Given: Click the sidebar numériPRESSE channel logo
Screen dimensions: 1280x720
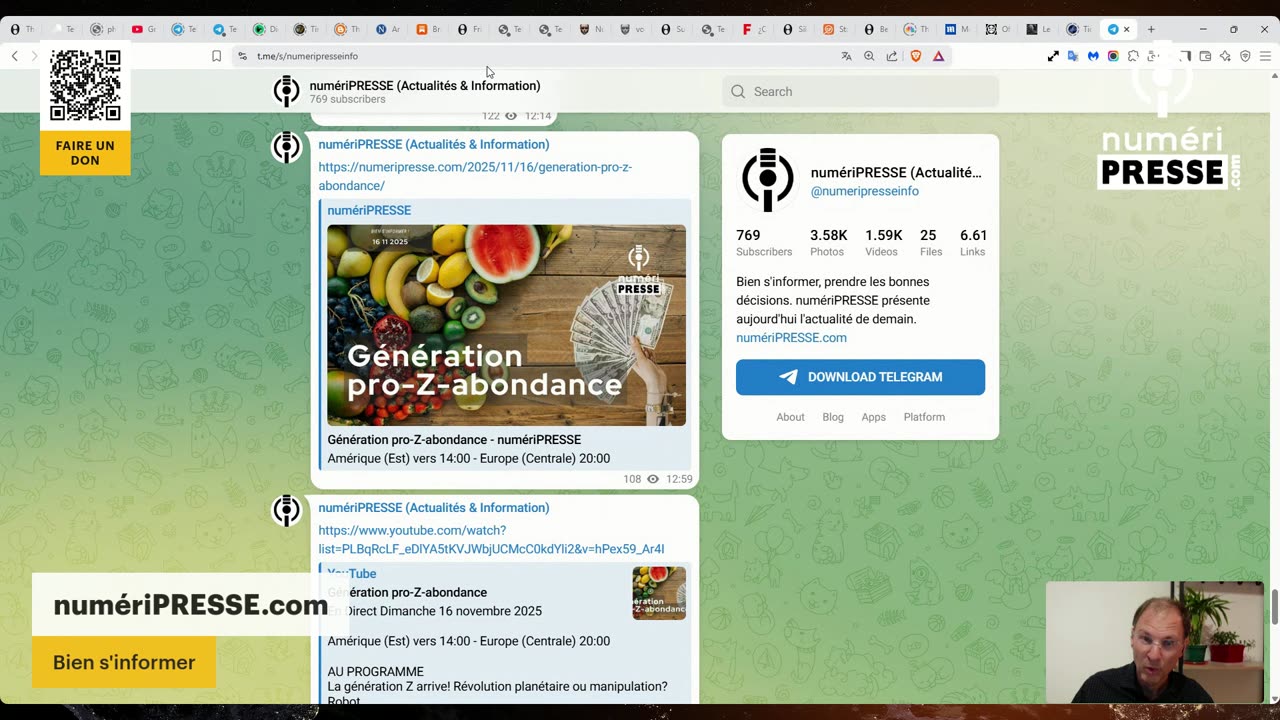Looking at the screenshot, I should [x=768, y=180].
